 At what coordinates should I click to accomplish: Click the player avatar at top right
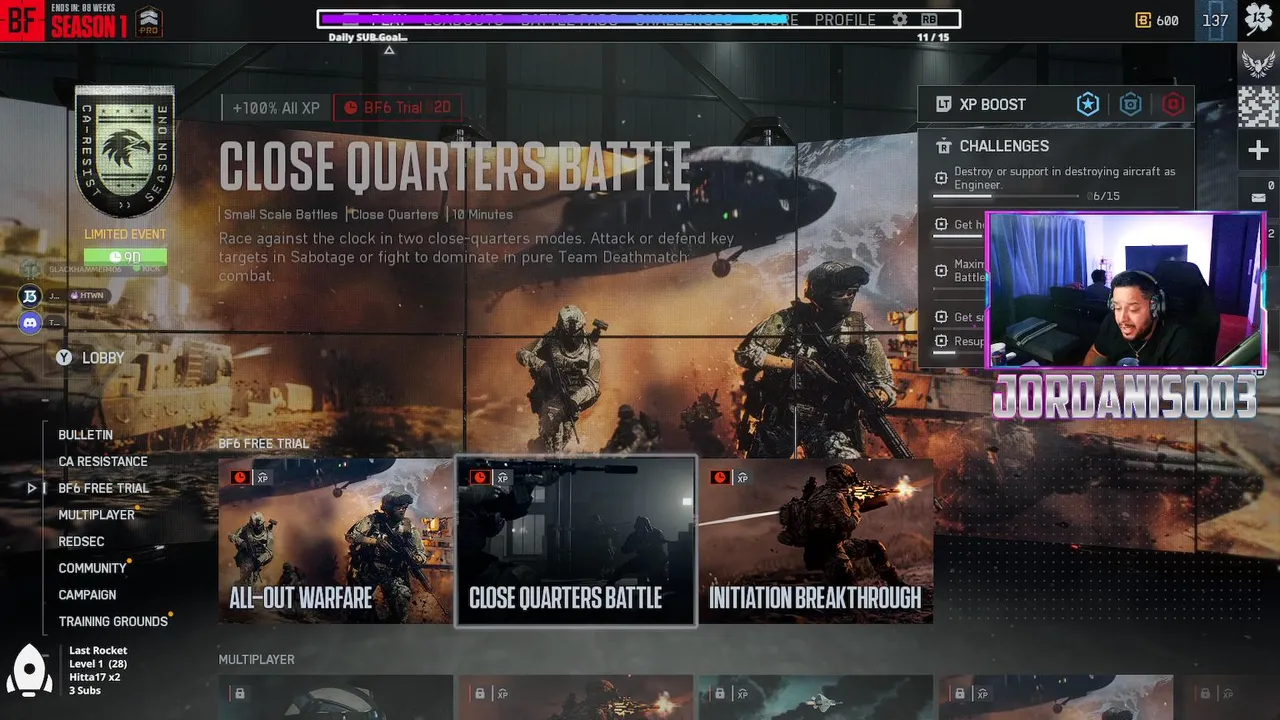pos(1258,19)
